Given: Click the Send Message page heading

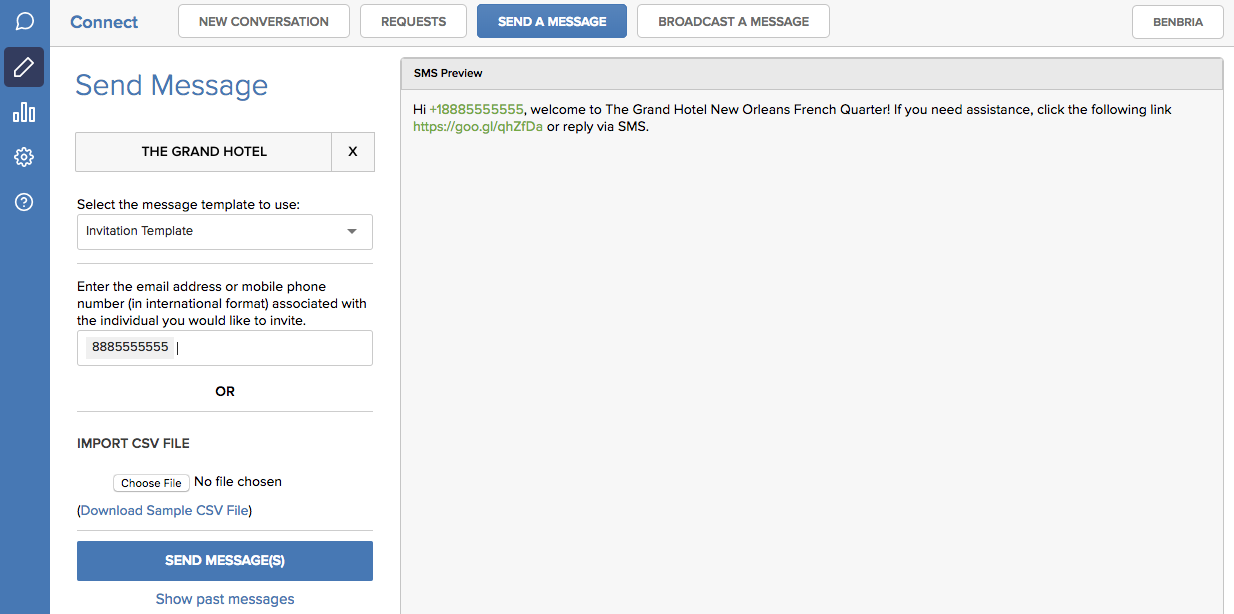Looking at the screenshot, I should point(172,85).
